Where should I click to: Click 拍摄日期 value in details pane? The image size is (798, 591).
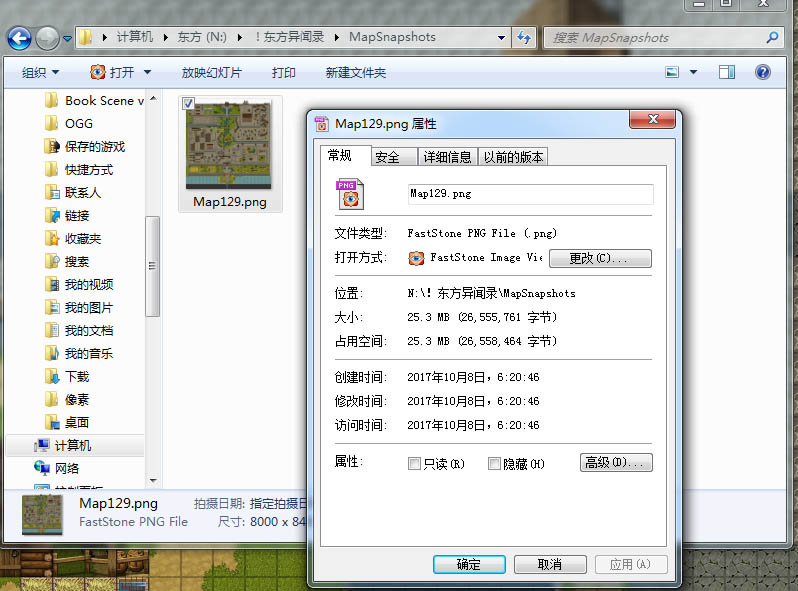[x=279, y=503]
